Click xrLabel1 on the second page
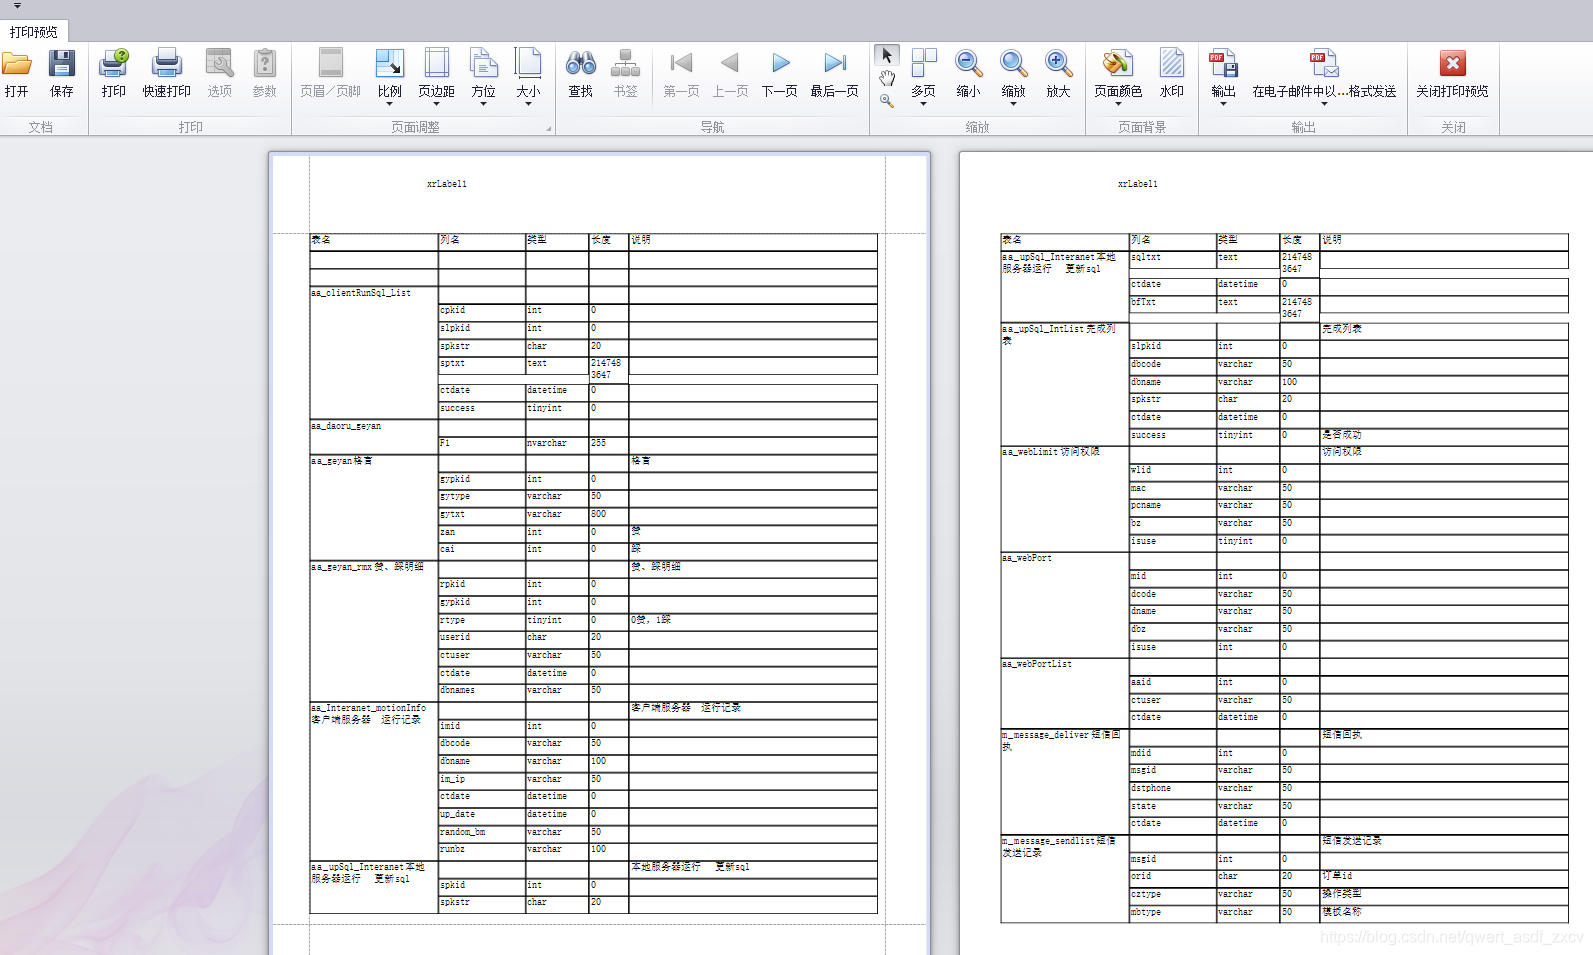Screen dimensions: 1593x955 click(x=1138, y=184)
